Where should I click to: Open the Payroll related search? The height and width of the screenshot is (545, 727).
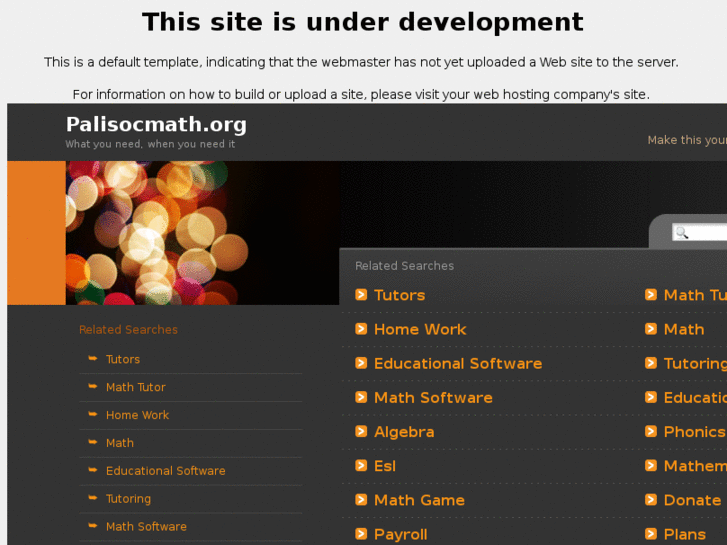401,534
